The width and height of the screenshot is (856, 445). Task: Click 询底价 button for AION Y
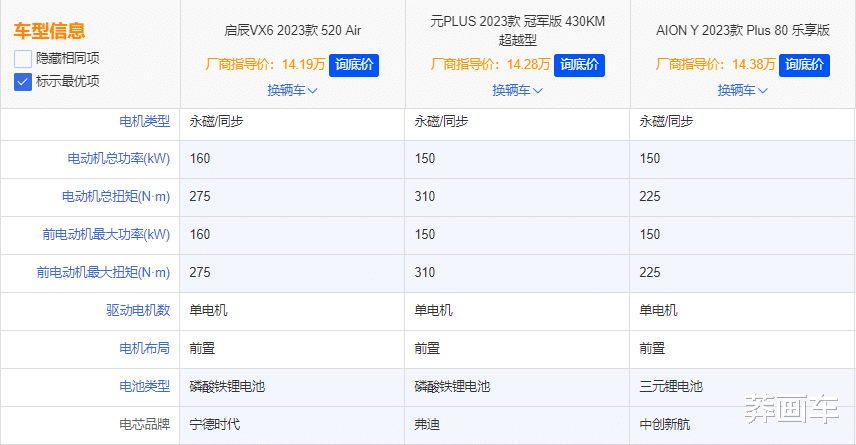[804, 65]
